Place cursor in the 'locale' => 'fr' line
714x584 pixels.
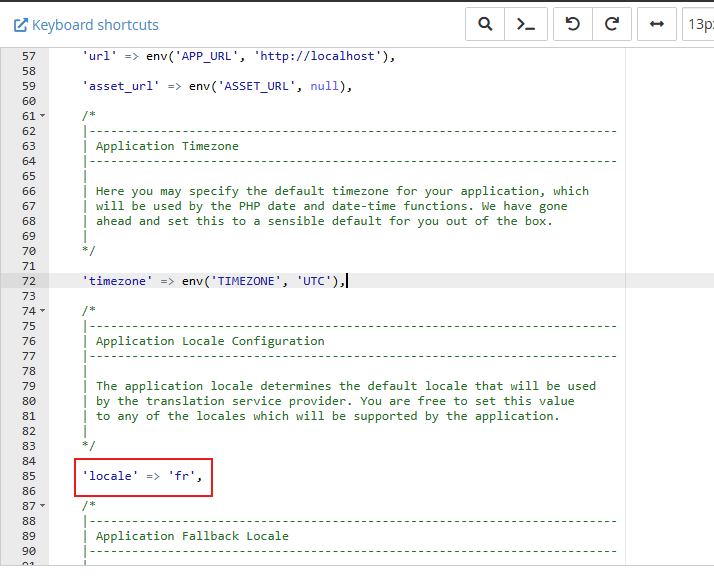[146, 476]
